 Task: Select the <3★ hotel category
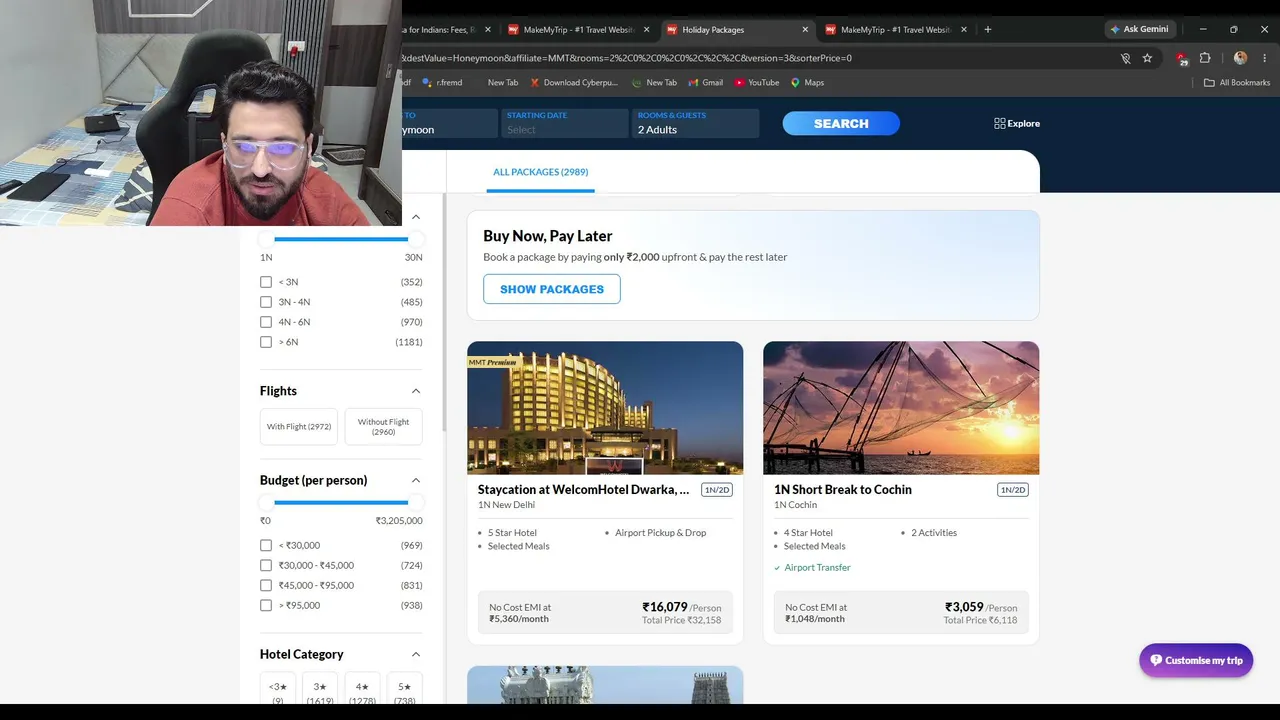point(278,688)
